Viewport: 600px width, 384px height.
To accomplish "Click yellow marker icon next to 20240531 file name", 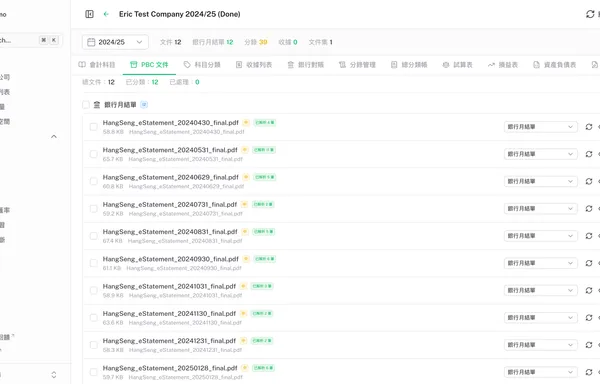I will (x=245, y=150).
